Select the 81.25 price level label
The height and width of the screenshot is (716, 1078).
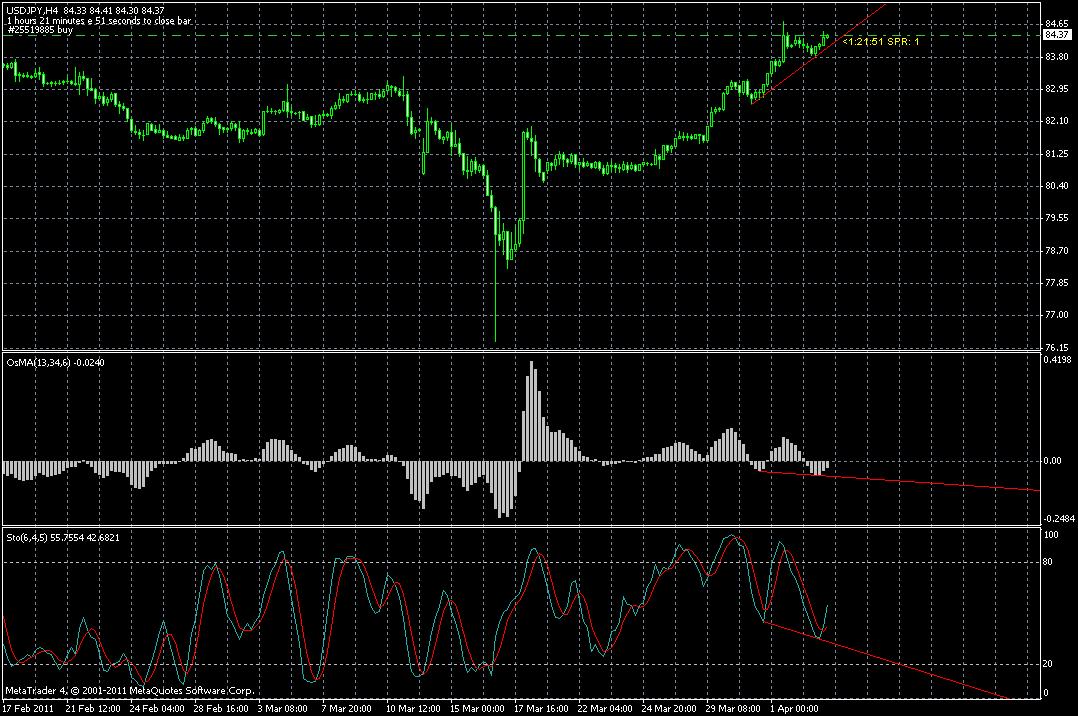(x=1056, y=153)
